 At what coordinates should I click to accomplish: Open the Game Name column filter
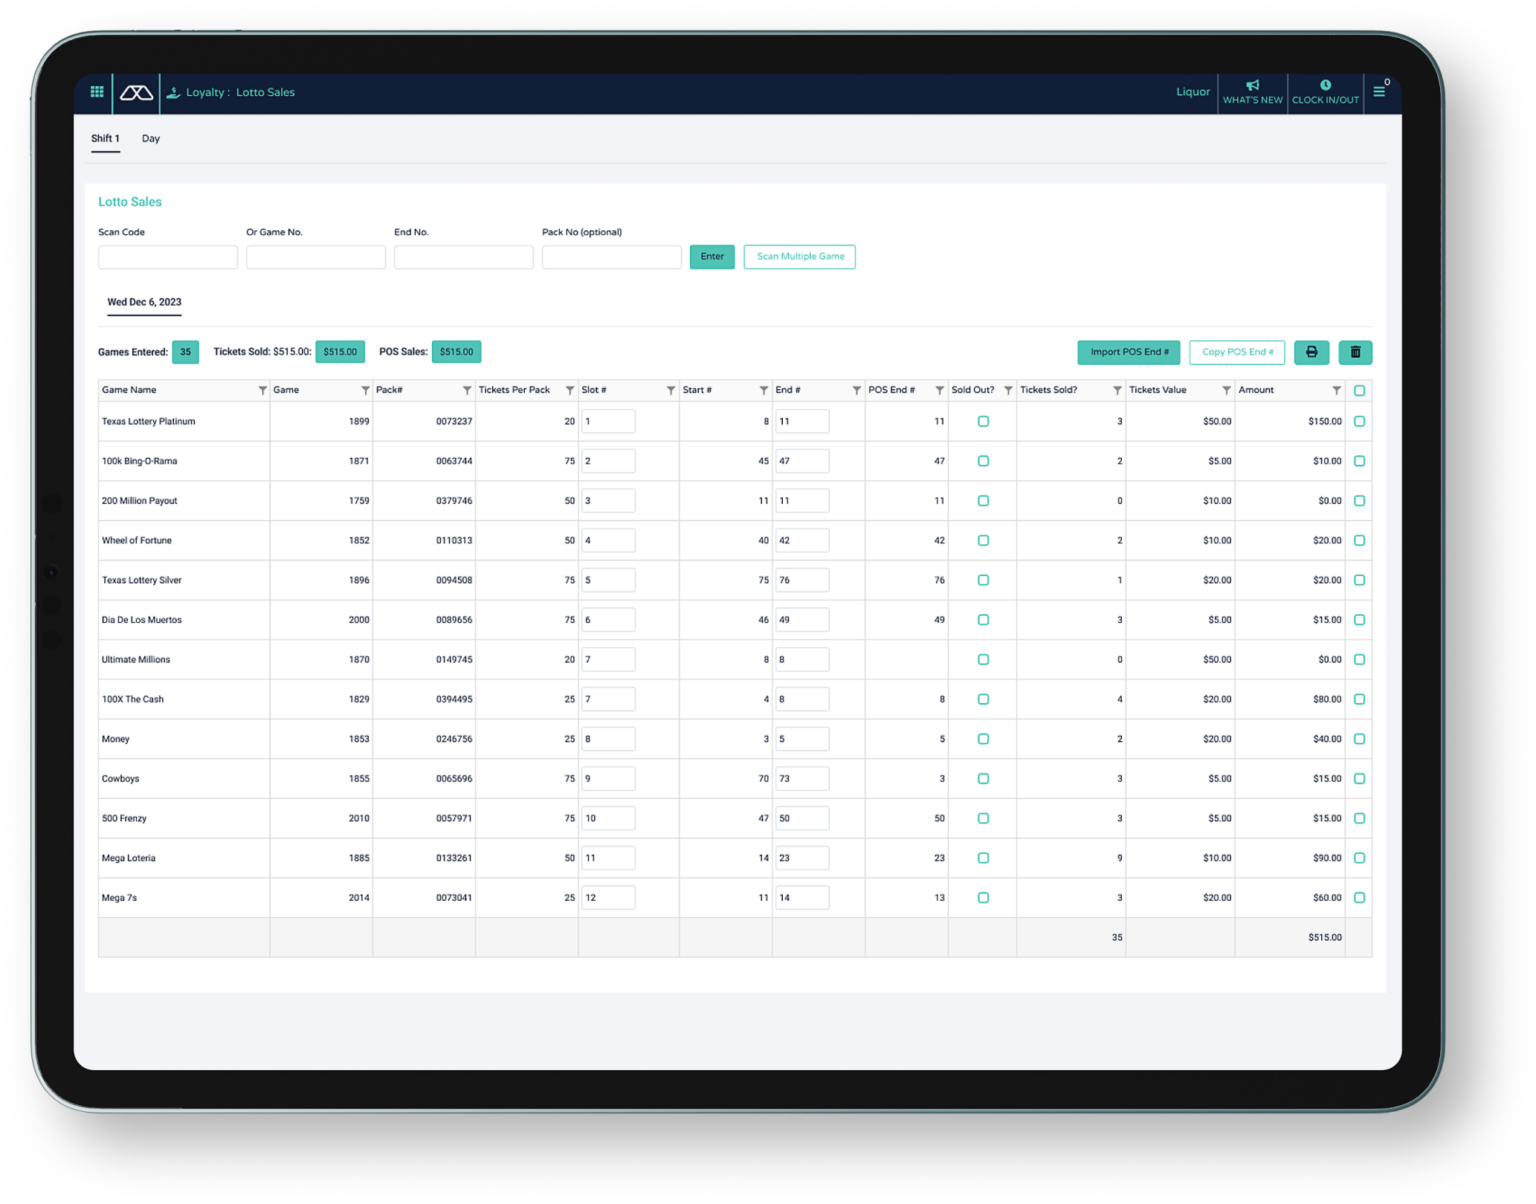click(262, 391)
